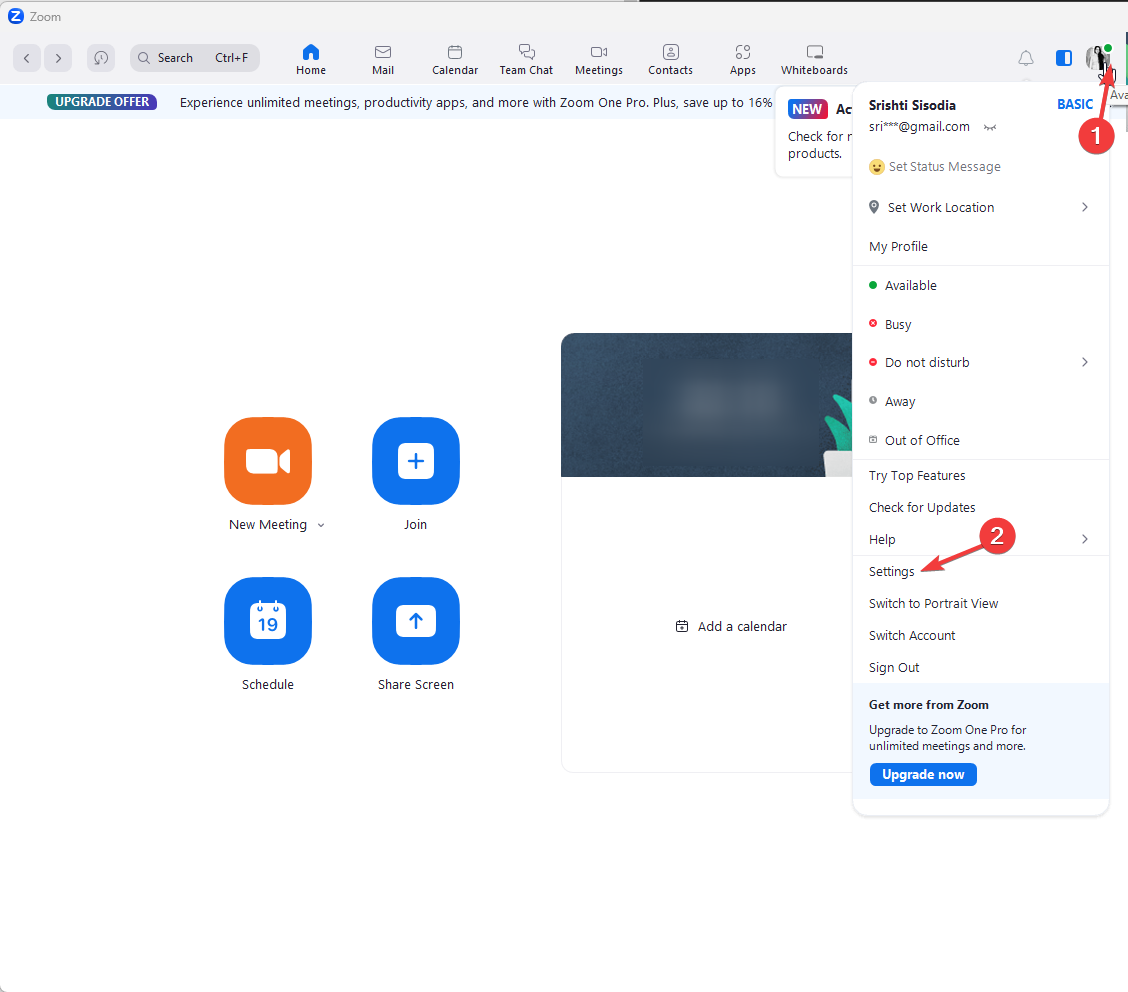Click the NEW badge in popup

pyautogui.click(x=807, y=109)
